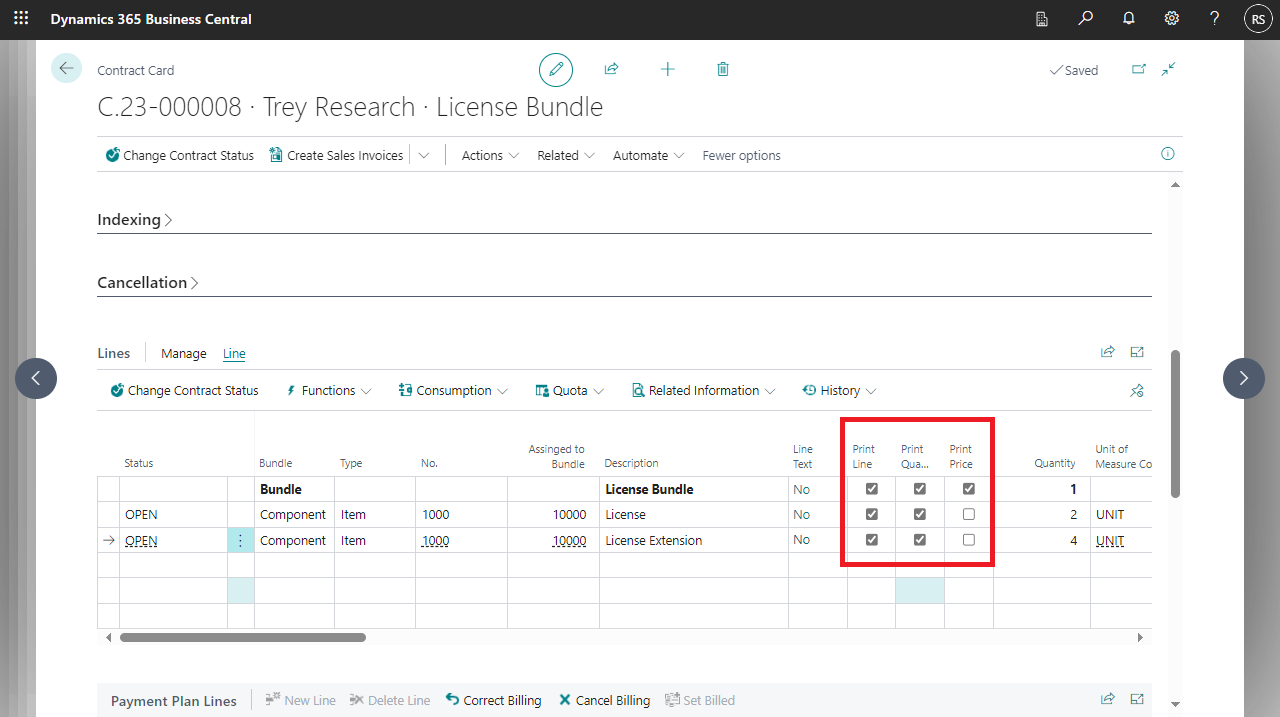The width and height of the screenshot is (1280, 717).
Task: Click the trash delete icon
Action: click(723, 69)
